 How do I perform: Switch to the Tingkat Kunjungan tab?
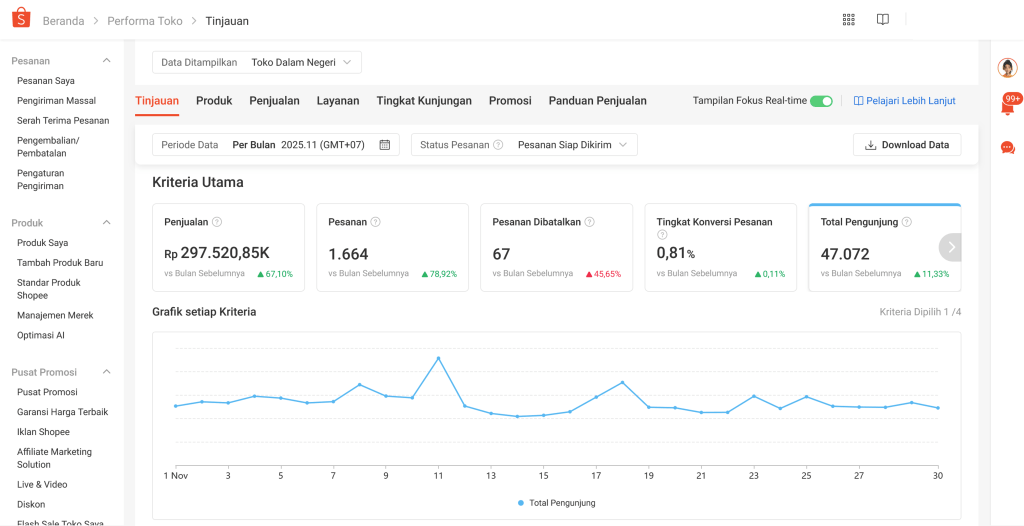pos(424,101)
